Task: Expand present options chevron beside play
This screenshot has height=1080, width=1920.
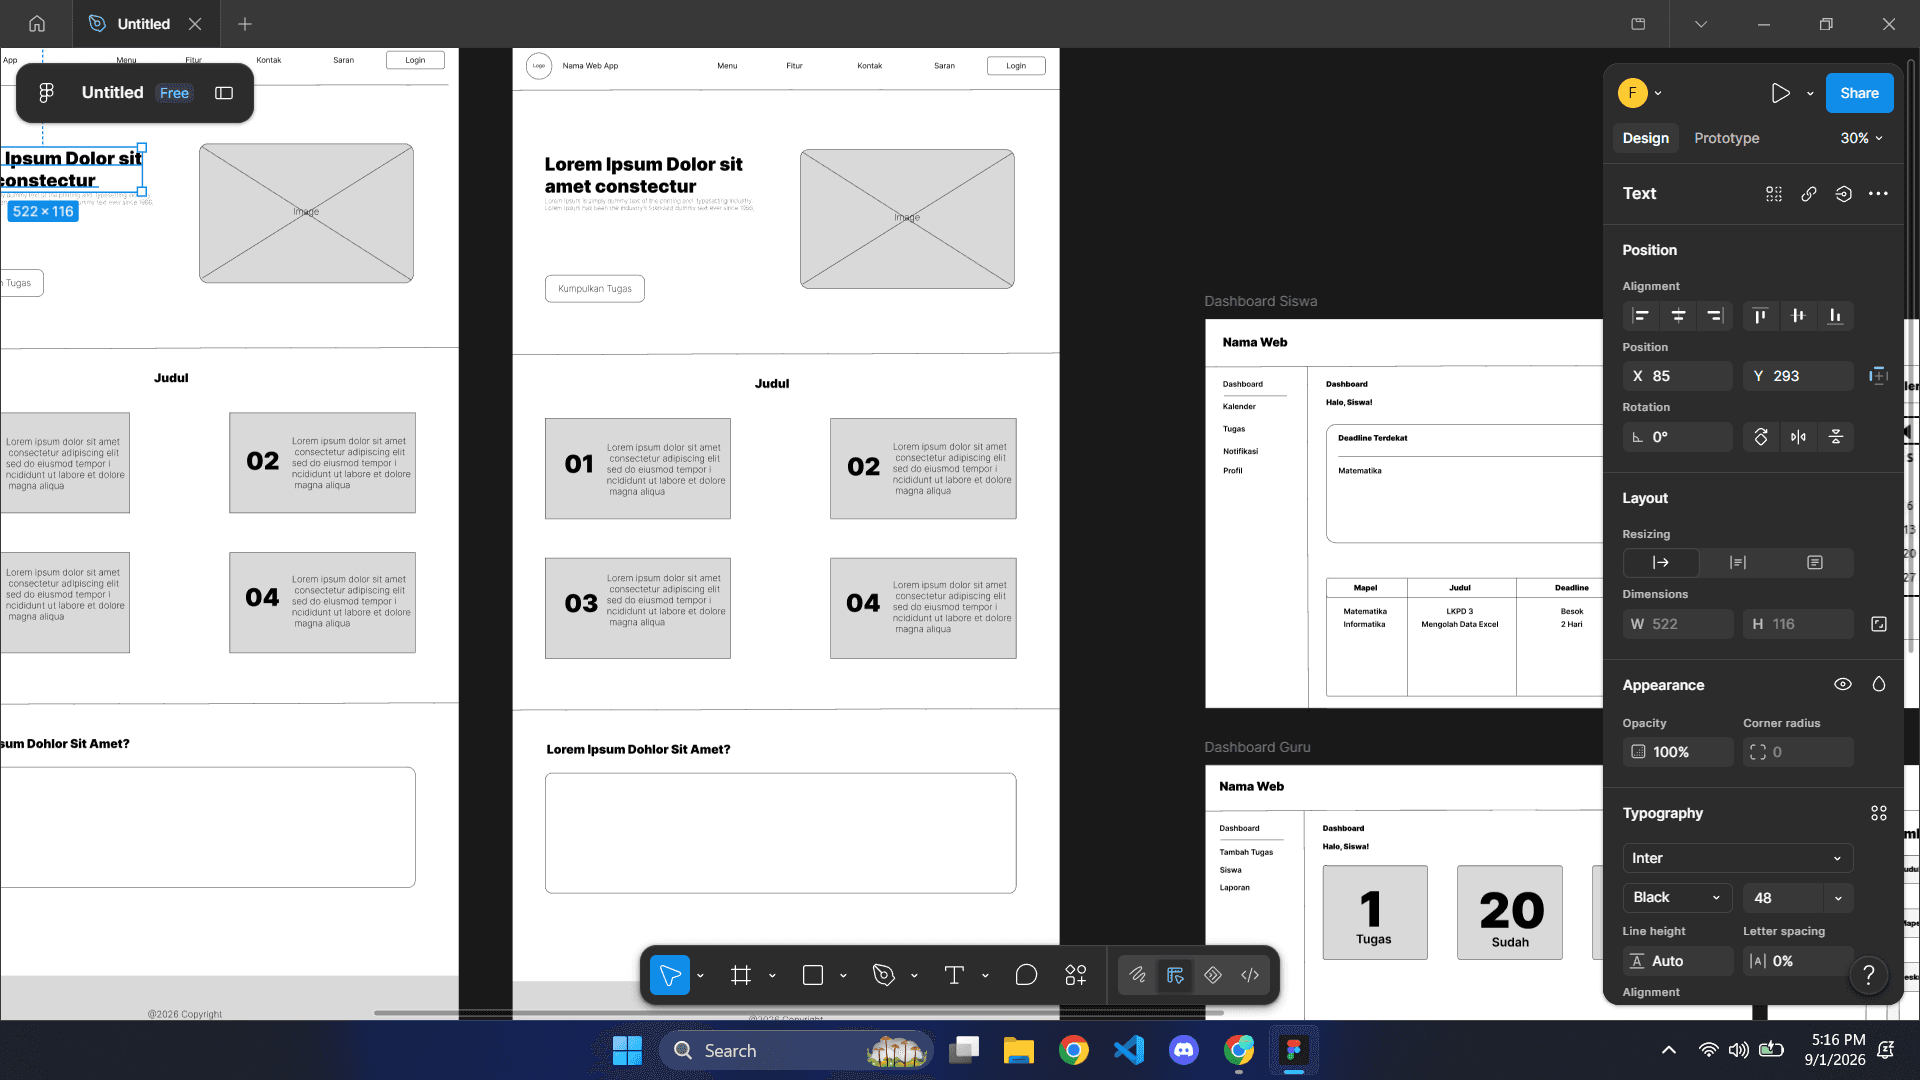Action: (1810, 93)
